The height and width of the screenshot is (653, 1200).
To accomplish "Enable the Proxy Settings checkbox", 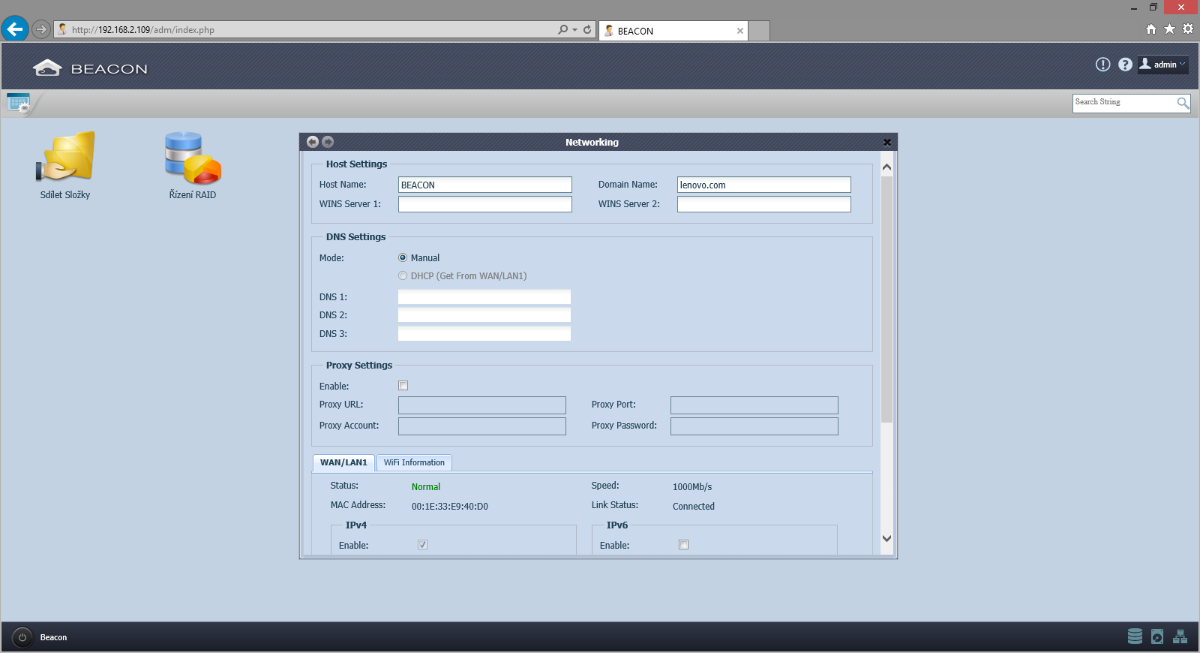I will 403,386.
